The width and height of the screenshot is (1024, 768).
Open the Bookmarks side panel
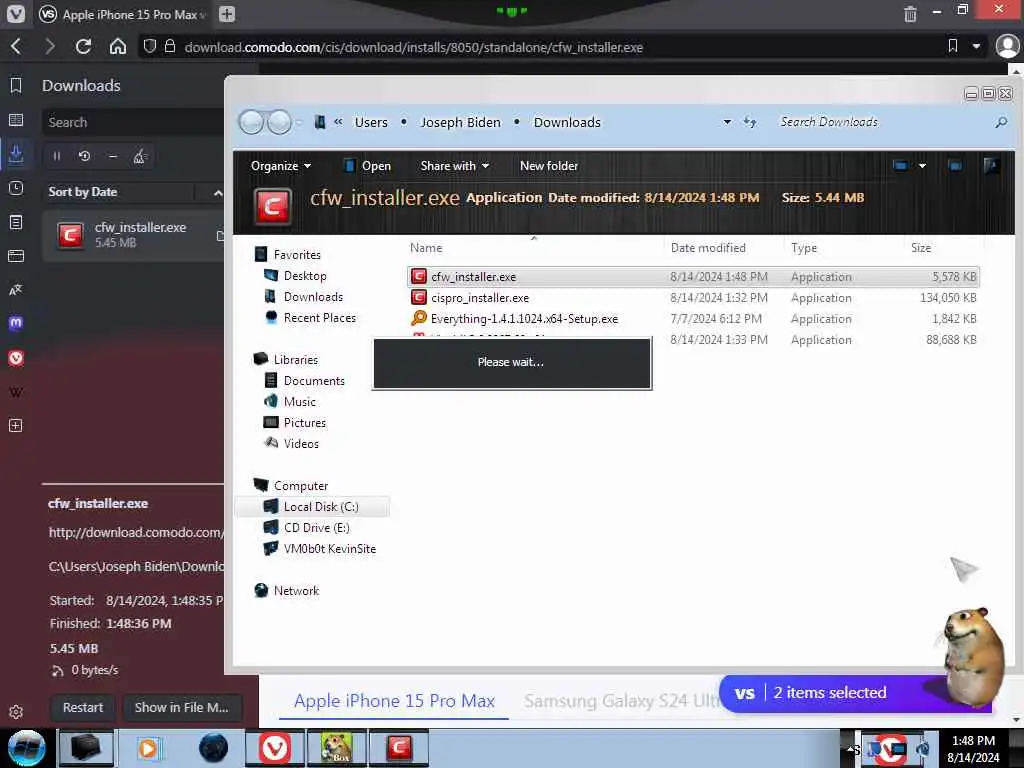(x=16, y=86)
